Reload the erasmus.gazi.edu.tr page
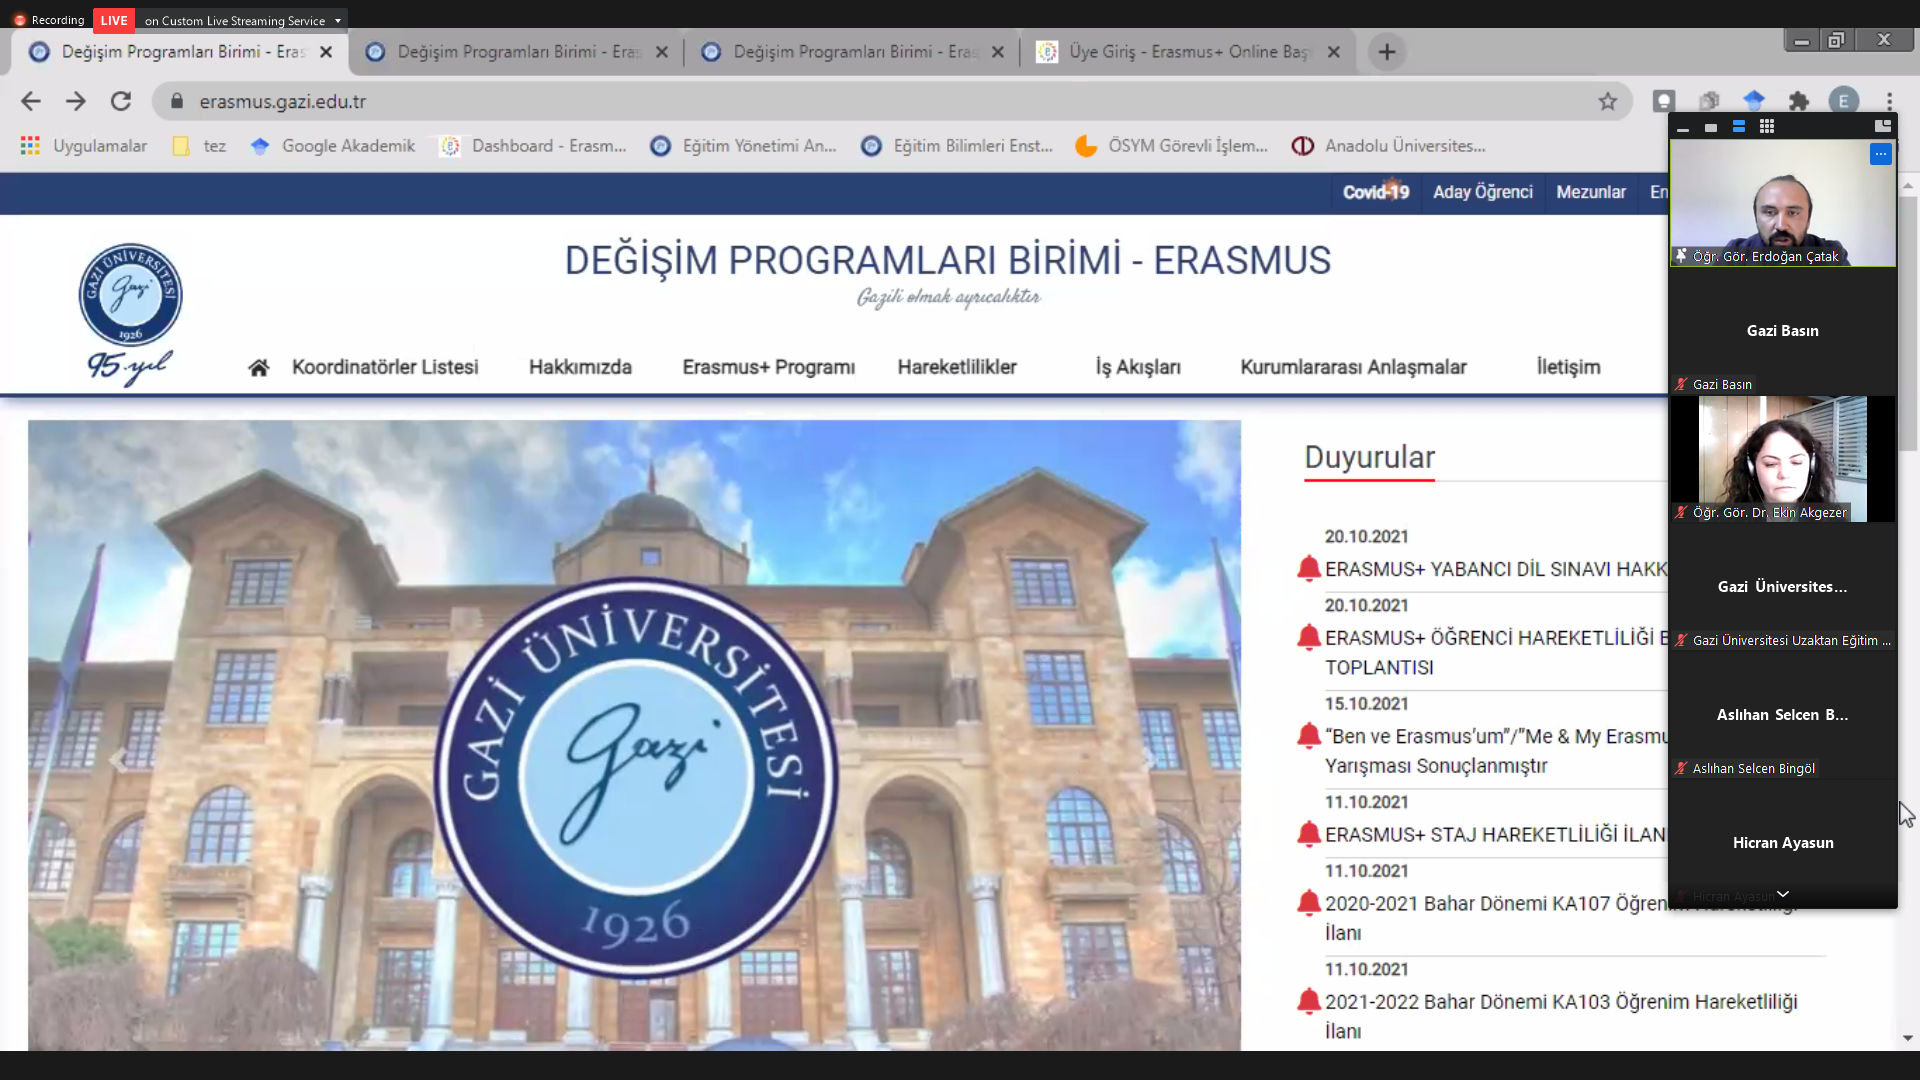The width and height of the screenshot is (1920, 1080). [121, 101]
